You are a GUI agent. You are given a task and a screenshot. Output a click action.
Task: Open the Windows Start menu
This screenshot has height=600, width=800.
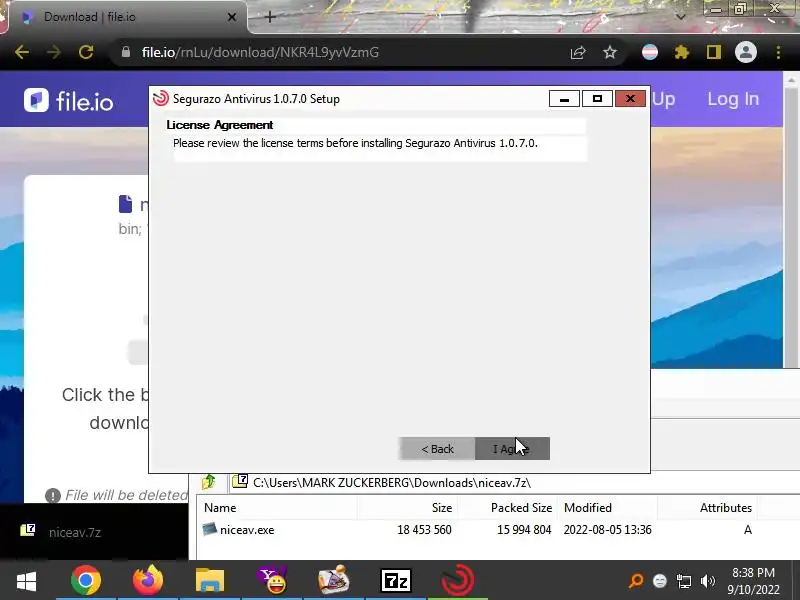pyautogui.click(x=27, y=581)
